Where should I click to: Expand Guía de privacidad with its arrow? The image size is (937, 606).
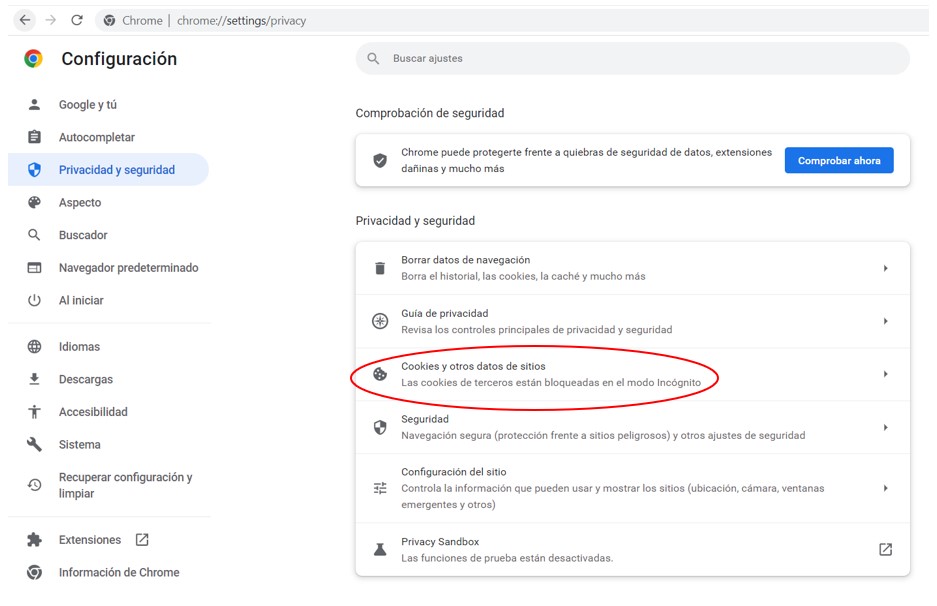(x=885, y=321)
